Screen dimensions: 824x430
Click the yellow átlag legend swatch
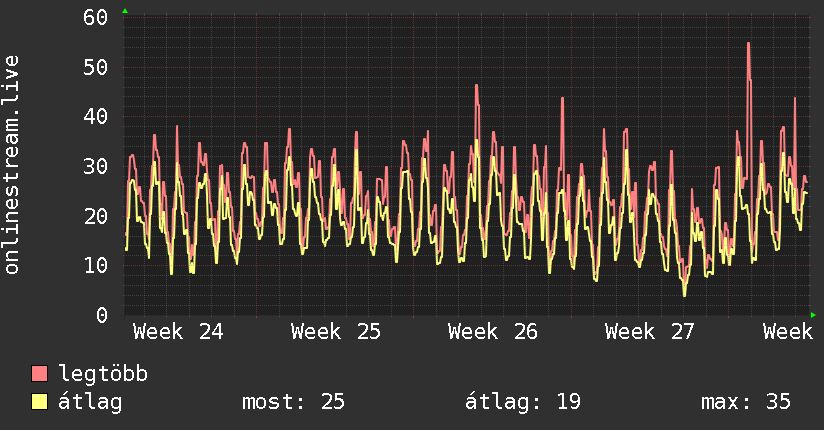pos(39,402)
